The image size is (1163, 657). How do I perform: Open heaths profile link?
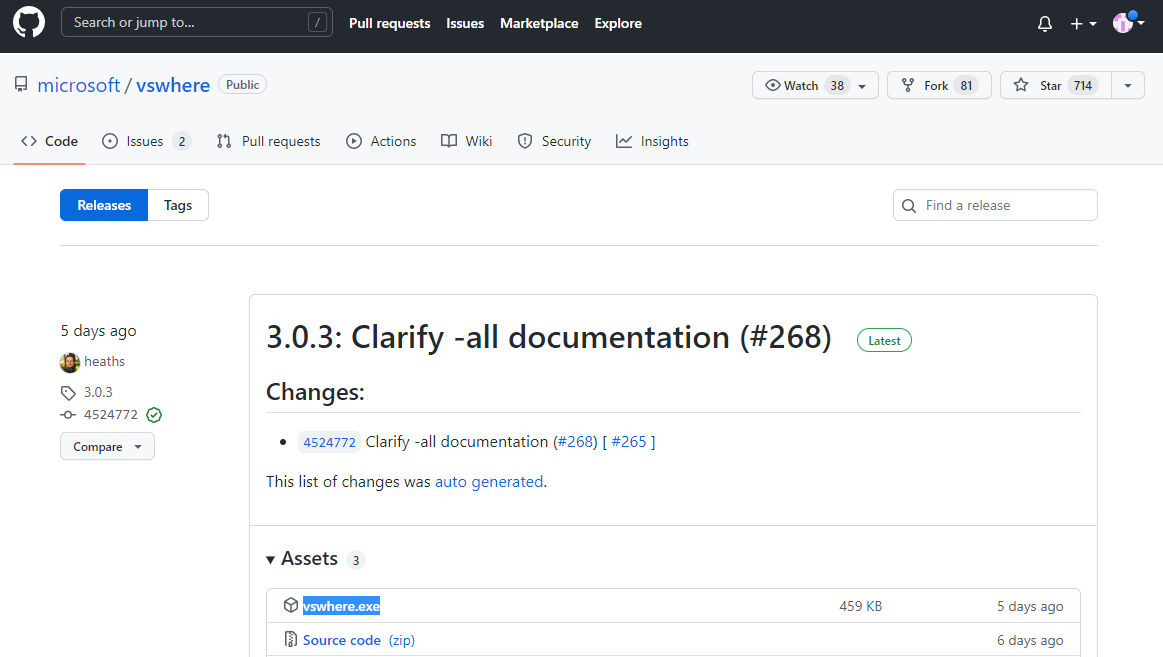click(105, 361)
